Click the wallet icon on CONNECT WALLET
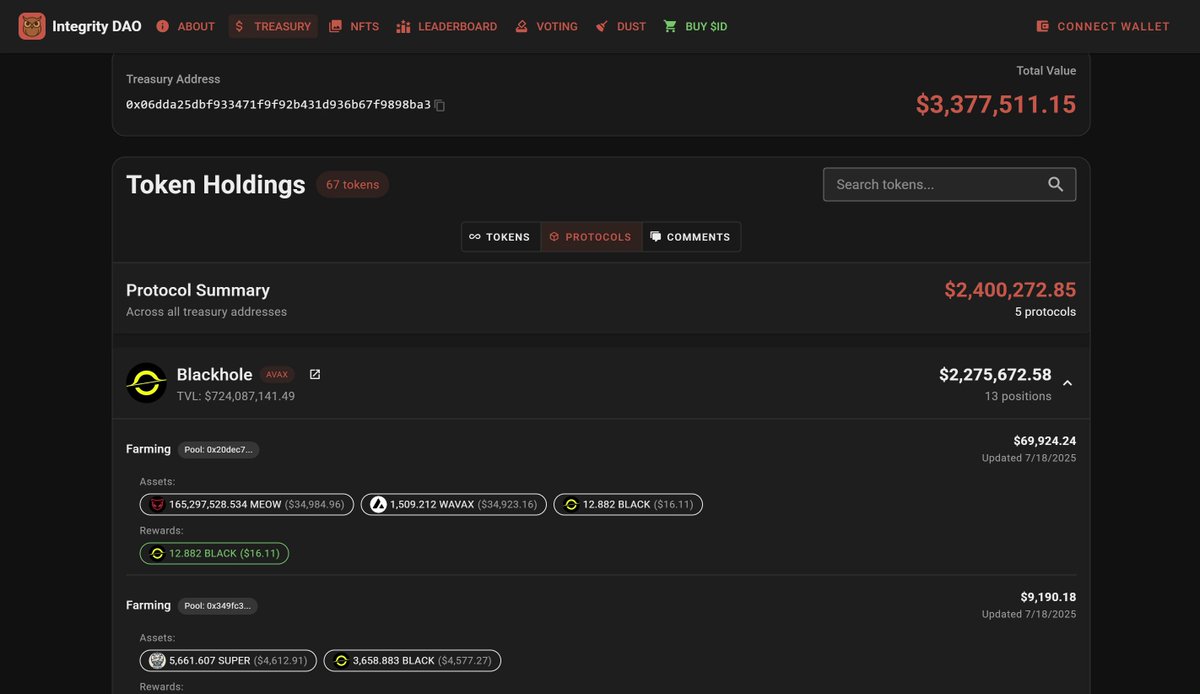 (1043, 26)
